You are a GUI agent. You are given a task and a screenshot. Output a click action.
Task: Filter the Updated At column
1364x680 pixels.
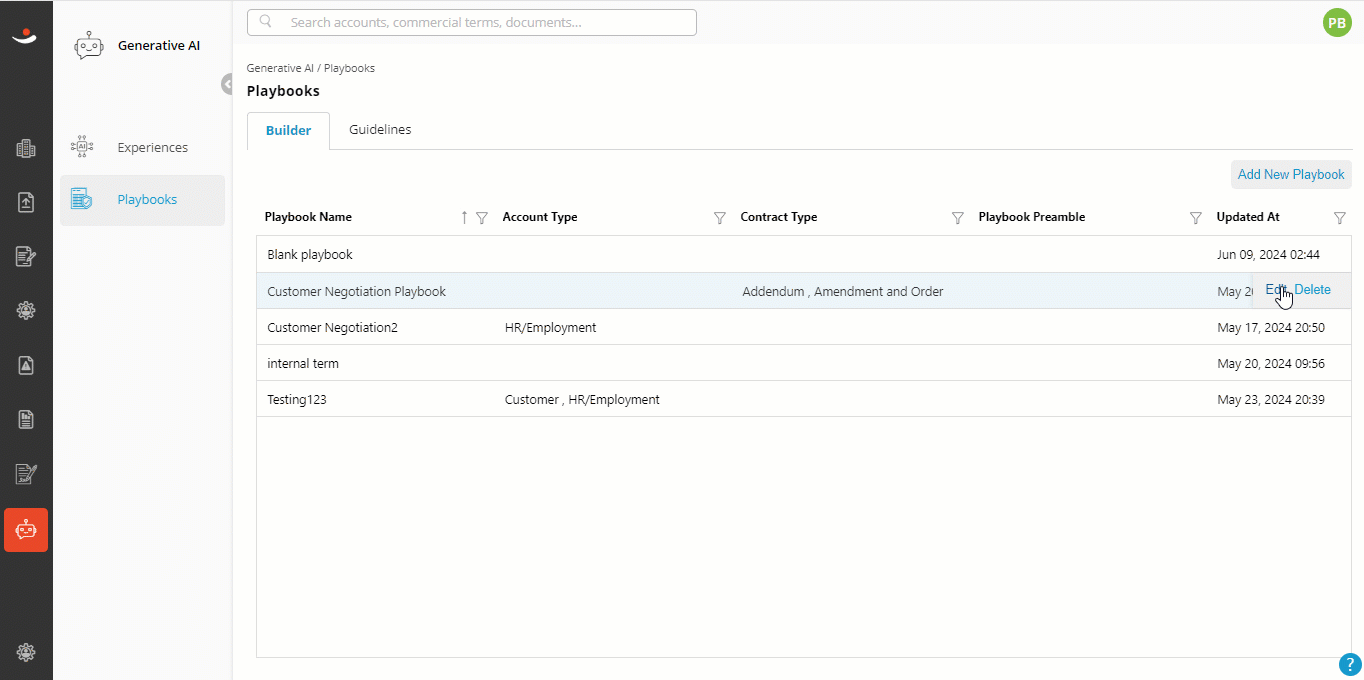tap(1340, 218)
